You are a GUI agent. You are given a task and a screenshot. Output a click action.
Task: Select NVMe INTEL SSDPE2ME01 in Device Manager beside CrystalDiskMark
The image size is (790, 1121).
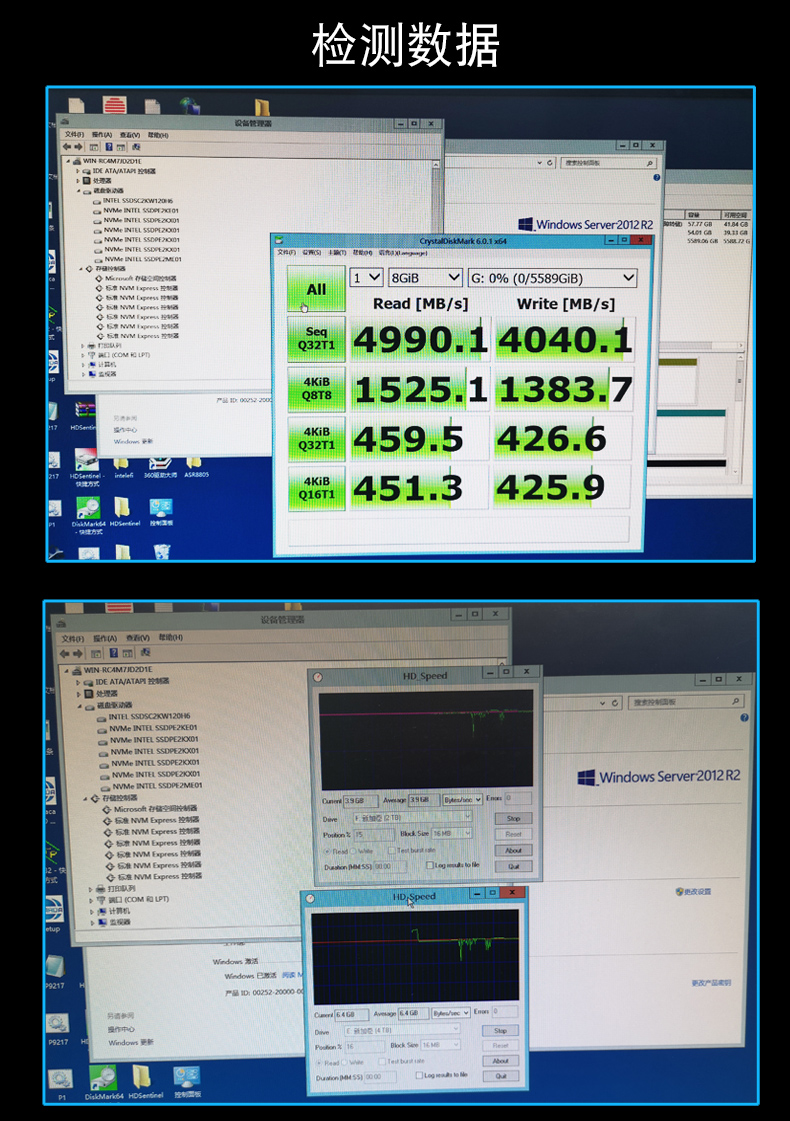tap(142, 259)
